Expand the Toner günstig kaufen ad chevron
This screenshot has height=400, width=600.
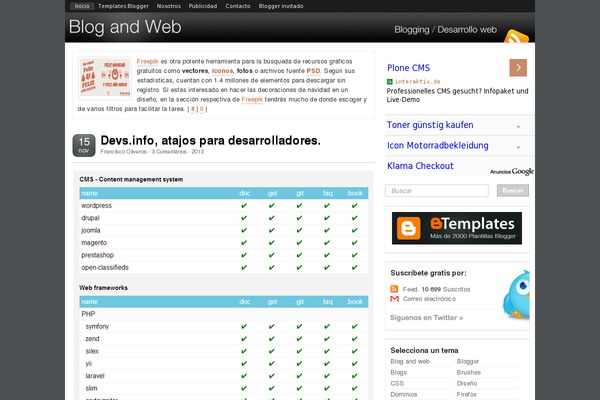point(518,126)
